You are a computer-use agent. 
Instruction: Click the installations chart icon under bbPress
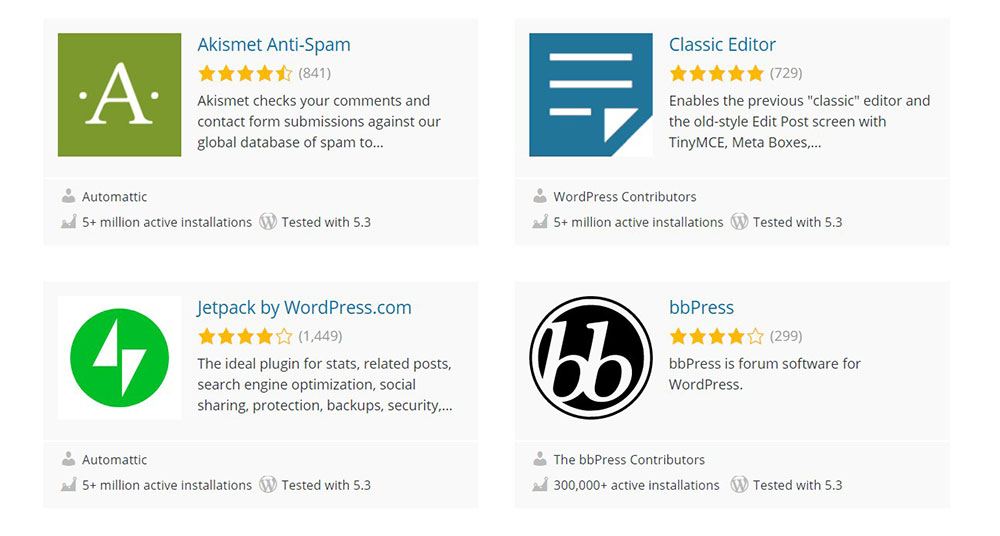(x=539, y=485)
